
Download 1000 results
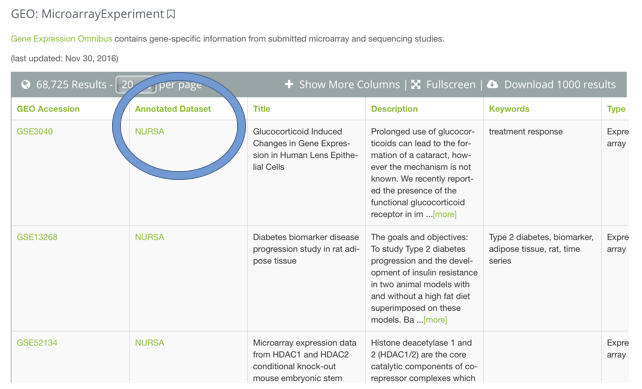coord(560,84)
